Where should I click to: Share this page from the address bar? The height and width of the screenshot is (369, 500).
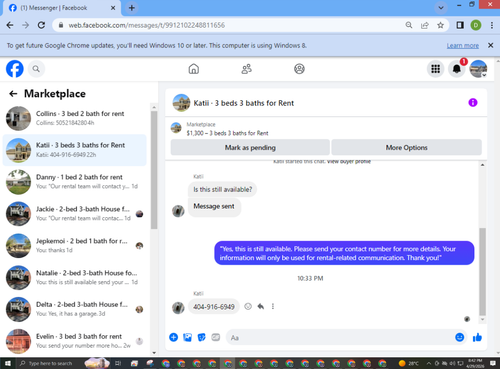[425, 25]
